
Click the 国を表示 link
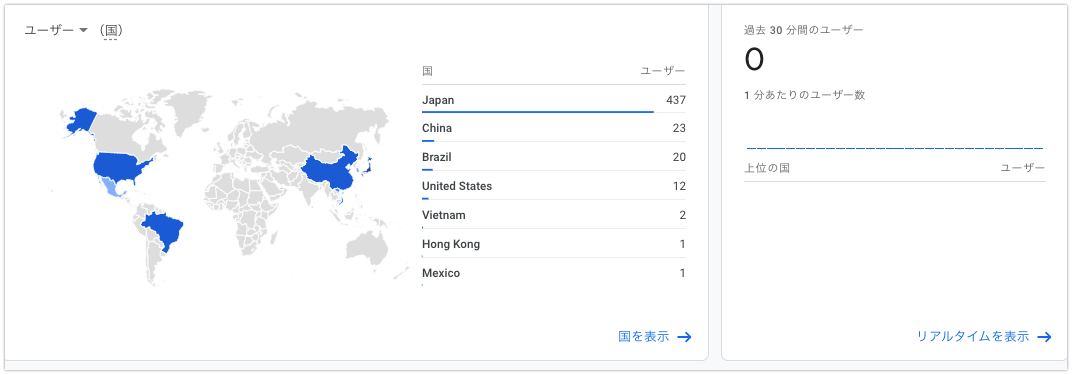[x=643, y=337]
